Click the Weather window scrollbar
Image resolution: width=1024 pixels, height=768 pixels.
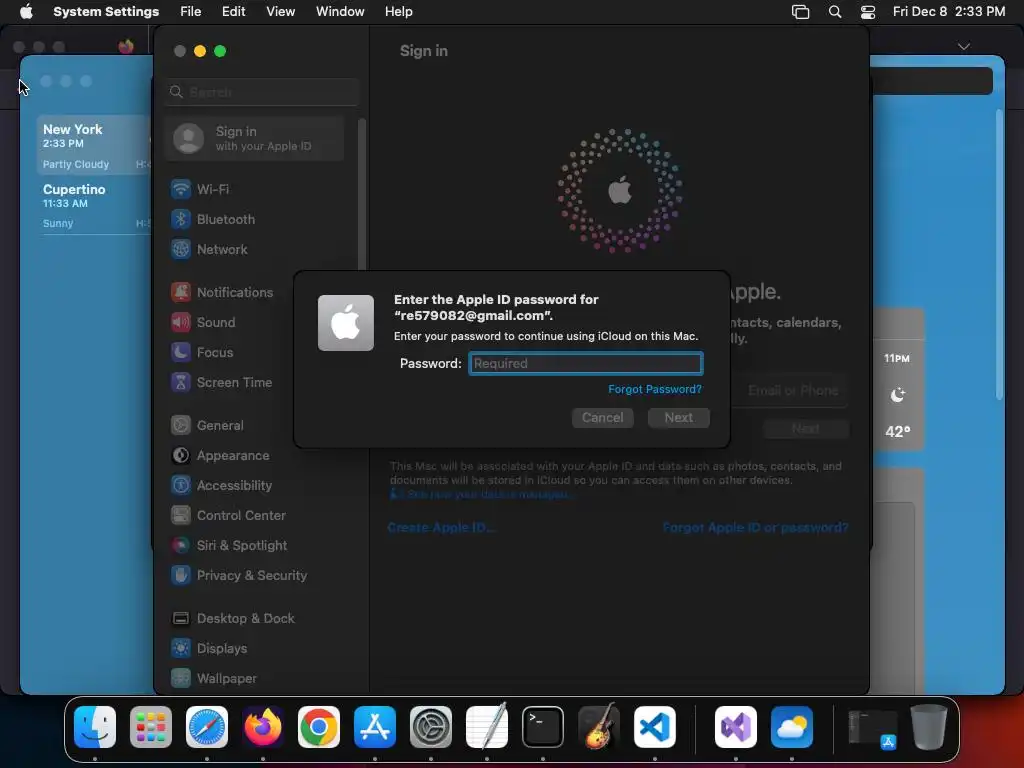[999, 255]
